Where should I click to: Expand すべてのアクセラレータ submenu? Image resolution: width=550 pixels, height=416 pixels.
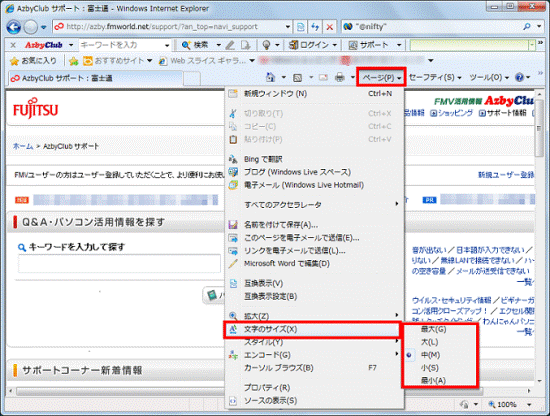(x=314, y=204)
